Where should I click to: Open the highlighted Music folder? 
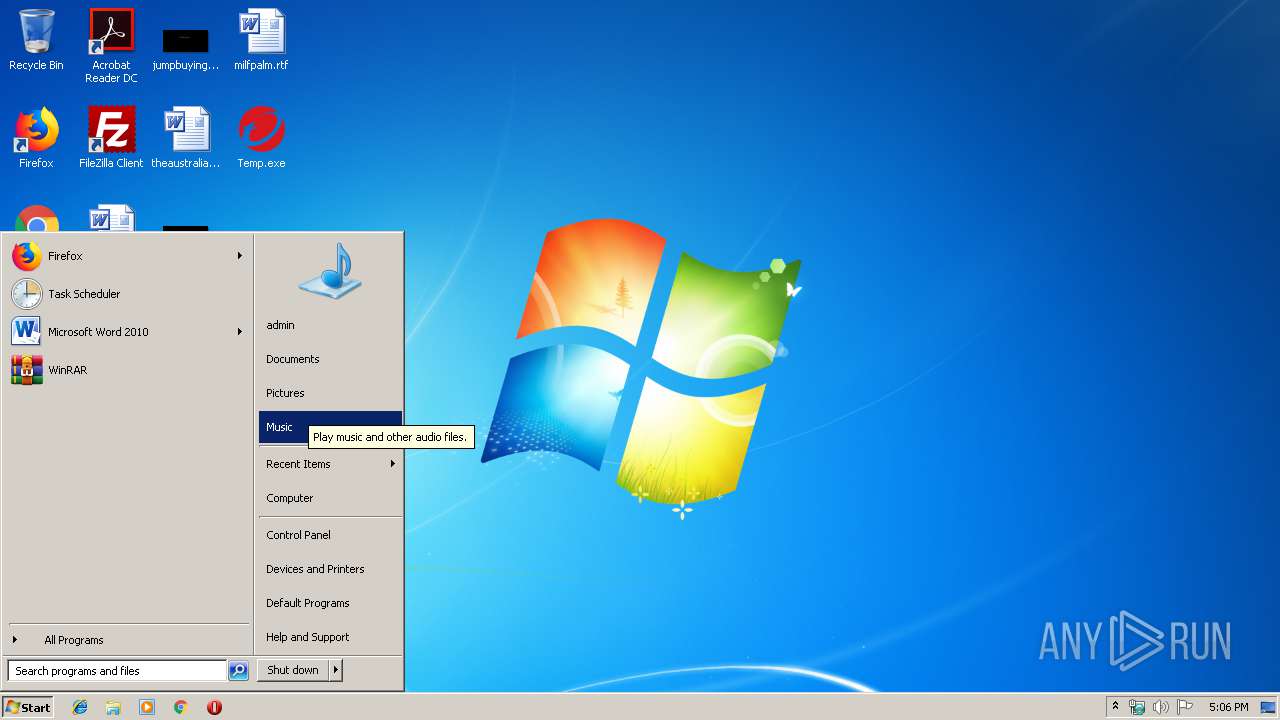330,427
